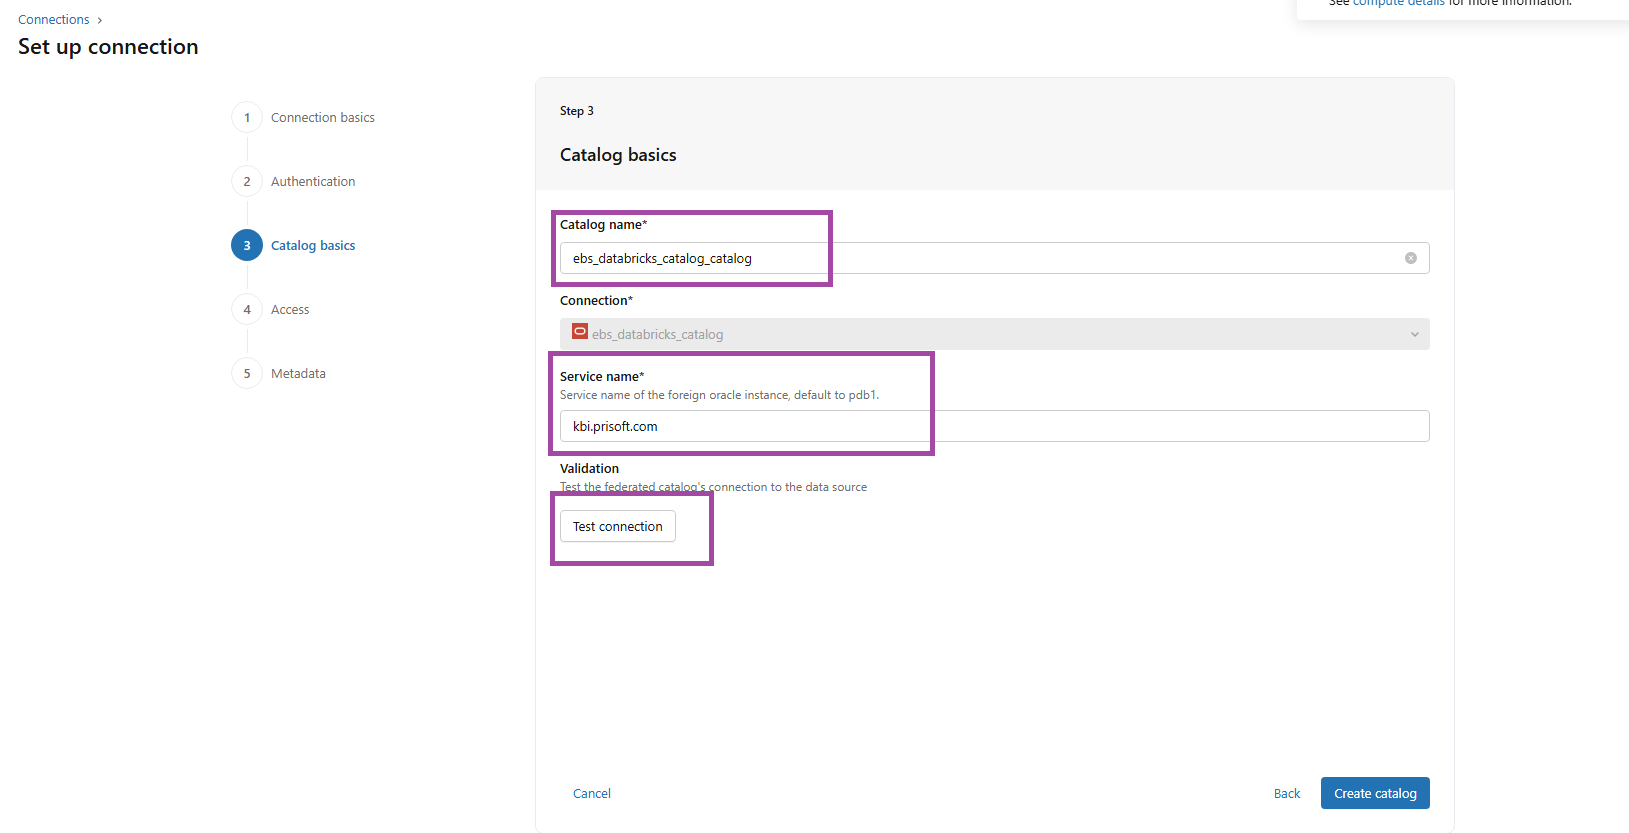The width and height of the screenshot is (1629, 833).
Task: Open the ebs_databricks_catalog connection combo box
Action: click(x=990, y=334)
